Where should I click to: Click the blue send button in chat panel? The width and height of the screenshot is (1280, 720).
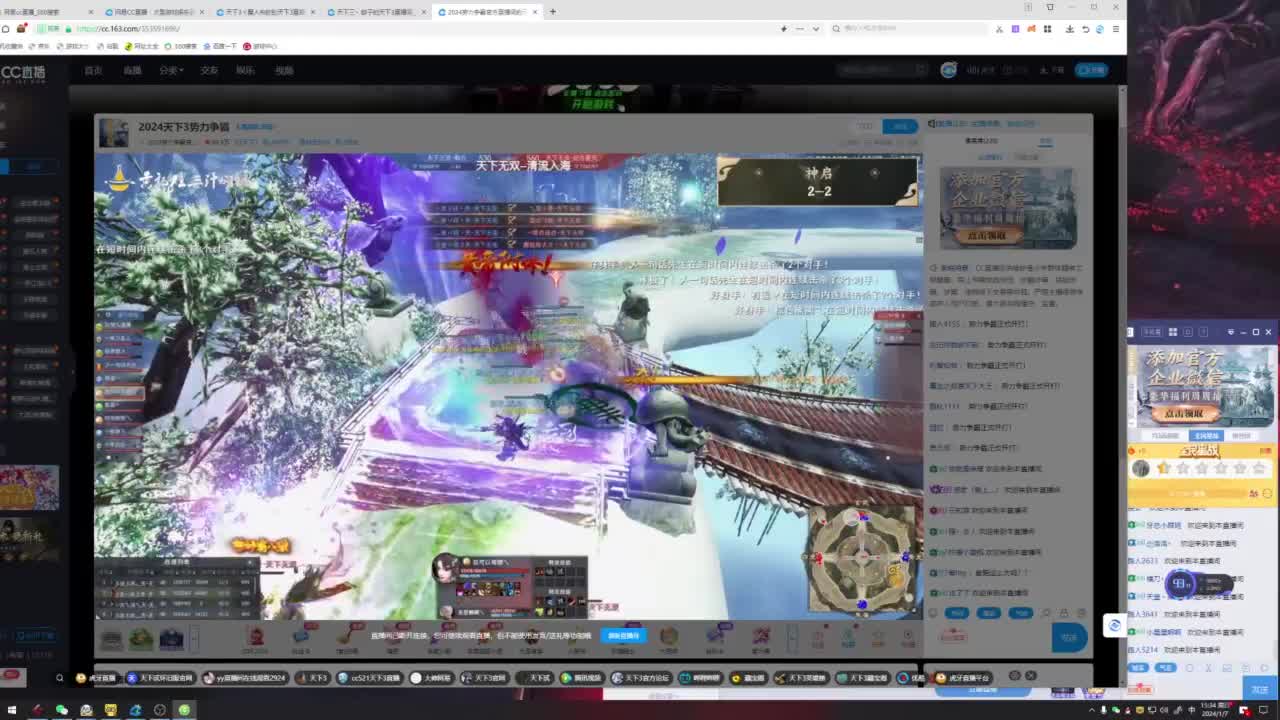point(1069,637)
